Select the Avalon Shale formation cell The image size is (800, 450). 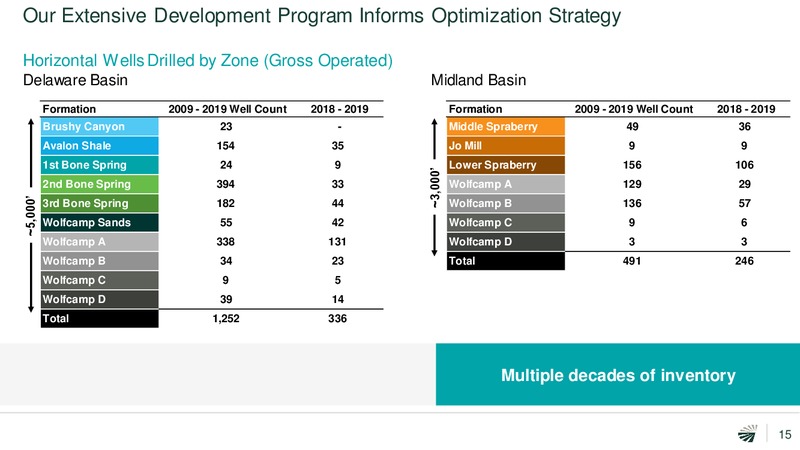pyautogui.click(x=99, y=146)
